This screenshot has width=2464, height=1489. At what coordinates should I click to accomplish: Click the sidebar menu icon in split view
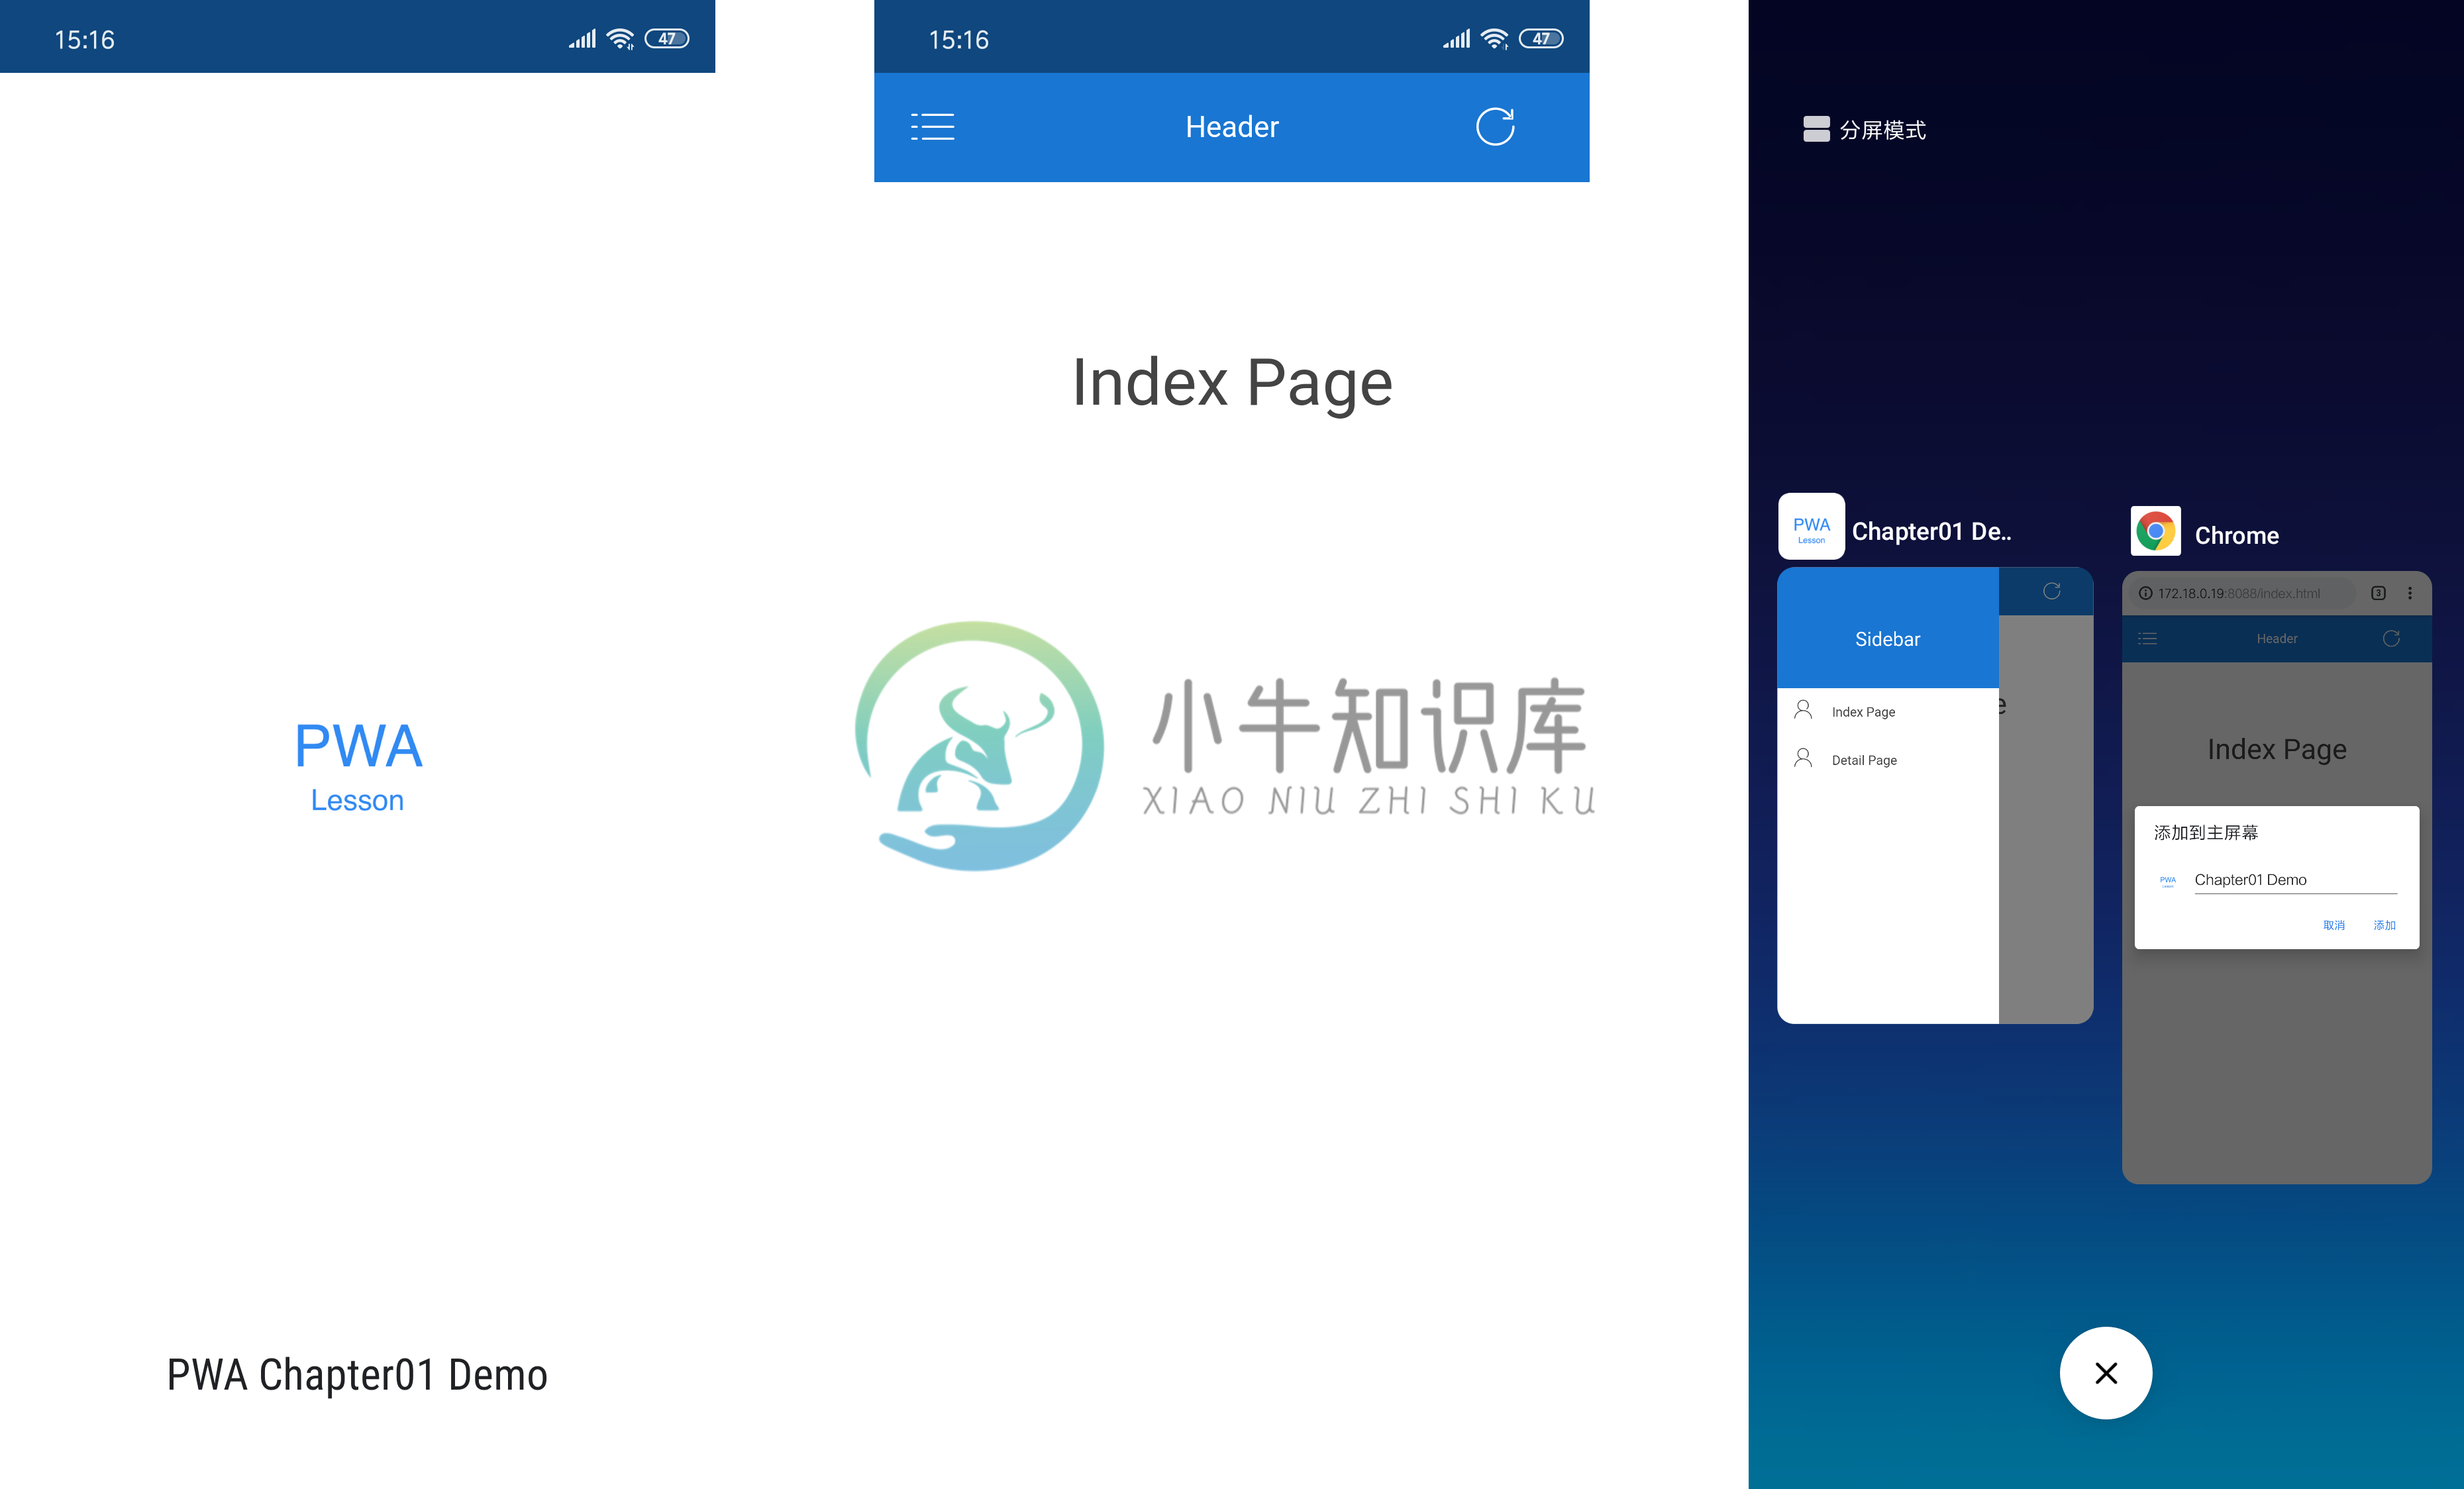pyautogui.click(x=2147, y=637)
